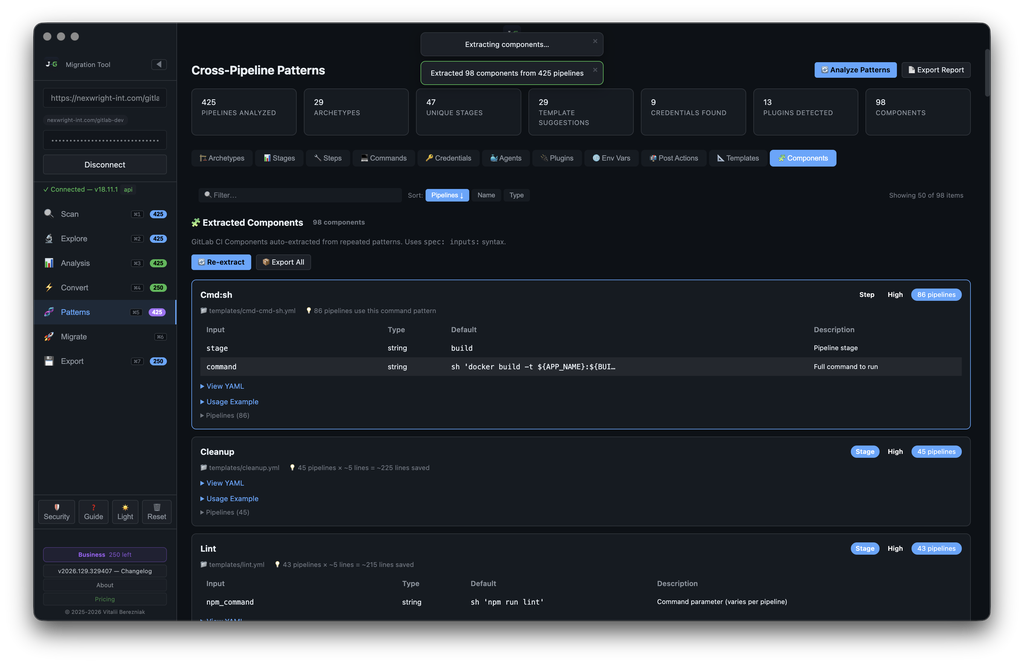Click the Export Report button
Screen dimensions: 1024x665
pos(936,70)
